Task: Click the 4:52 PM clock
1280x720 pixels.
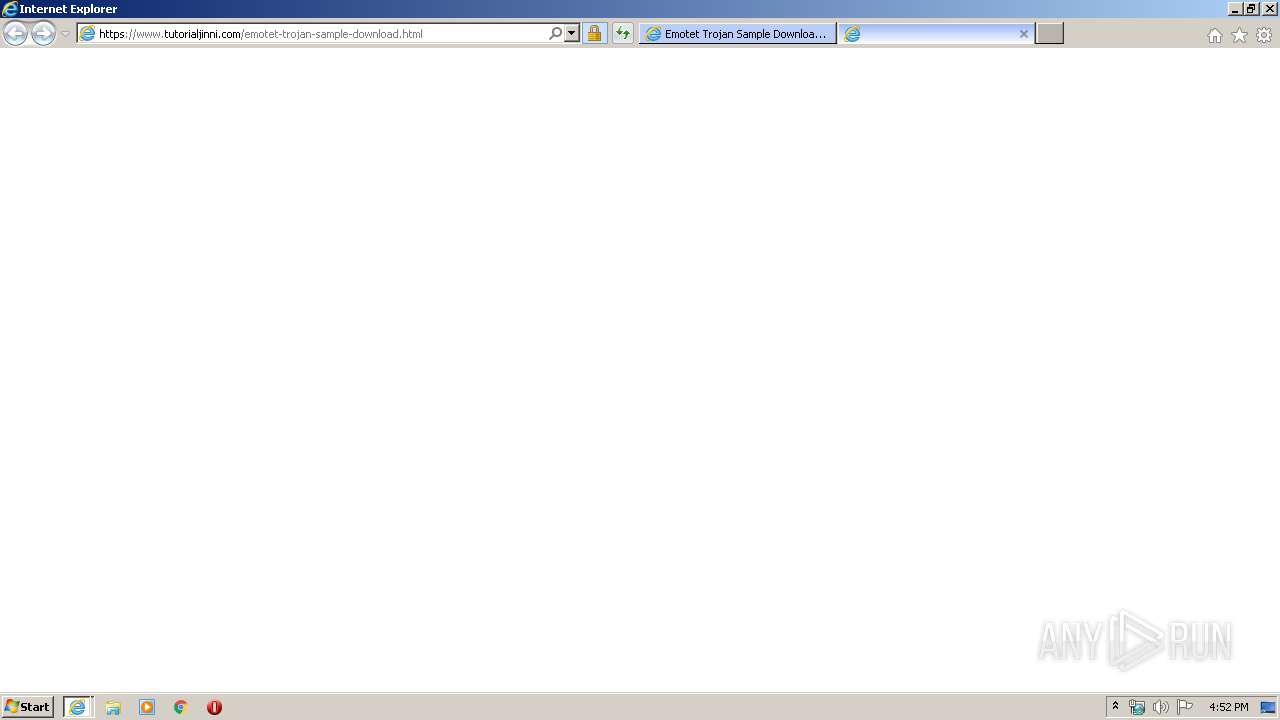Action: click(1228, 707)
